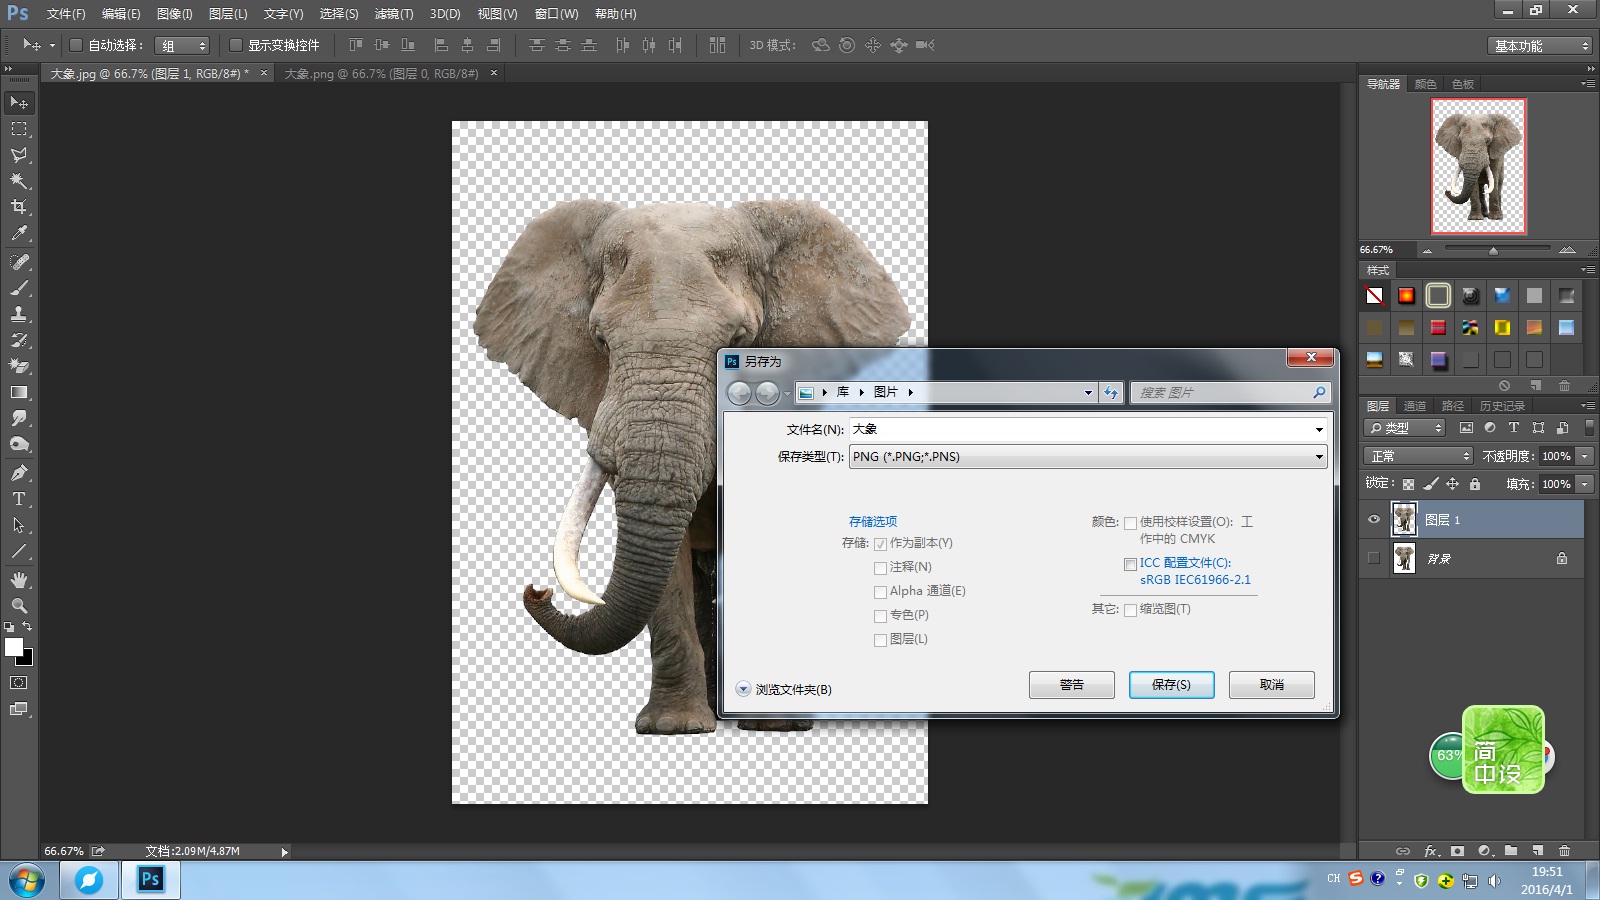Viewport: 1600px width, 900px height.
Task: Select the Horizontal Type tool
Action: click(x=19, y=499)
